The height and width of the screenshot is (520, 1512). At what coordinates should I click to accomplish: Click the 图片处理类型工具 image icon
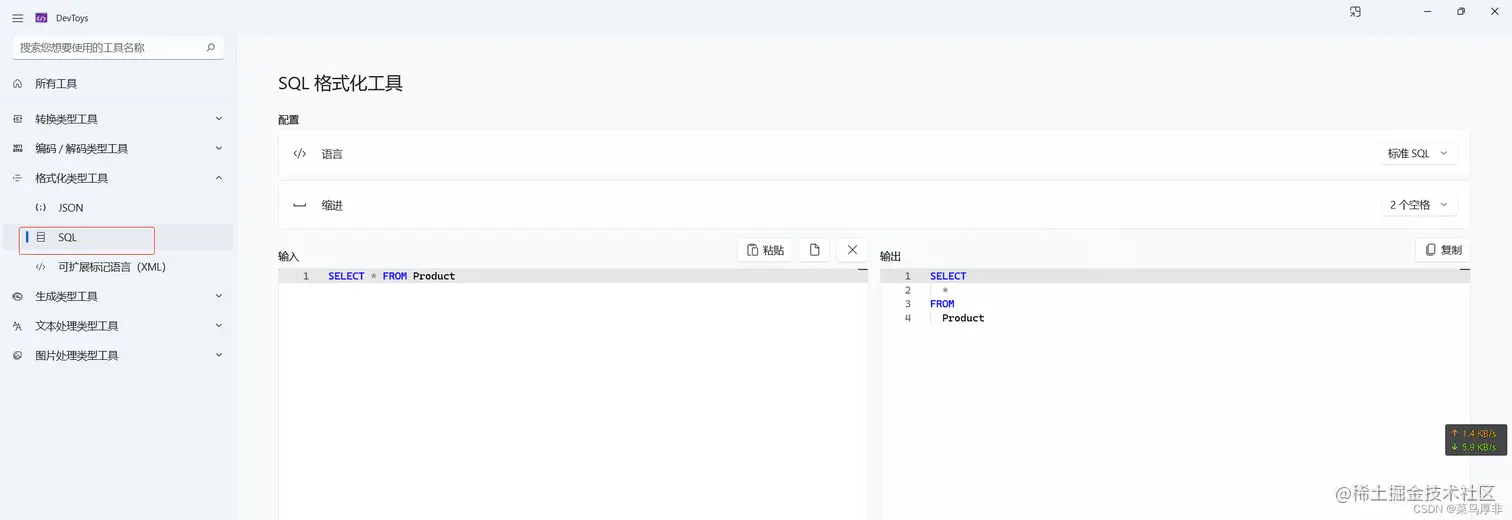(x=17, y=356)
